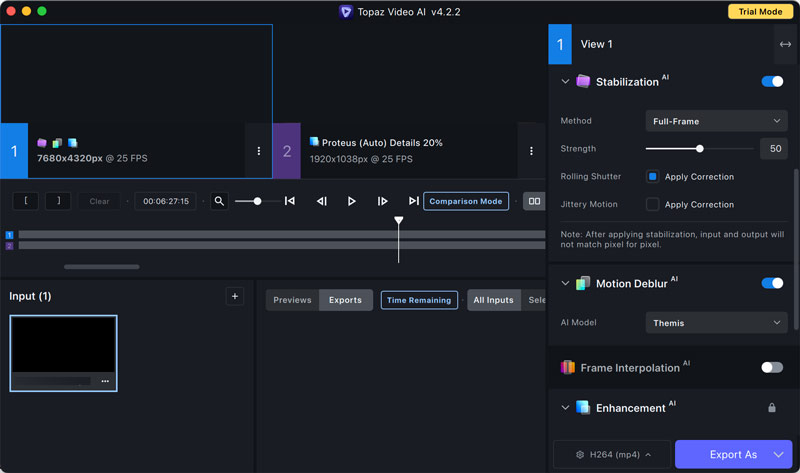Collapse the Motion Deblur section chevron
Image resolution: width=800 pixels, height=473 pixels.
565,283
